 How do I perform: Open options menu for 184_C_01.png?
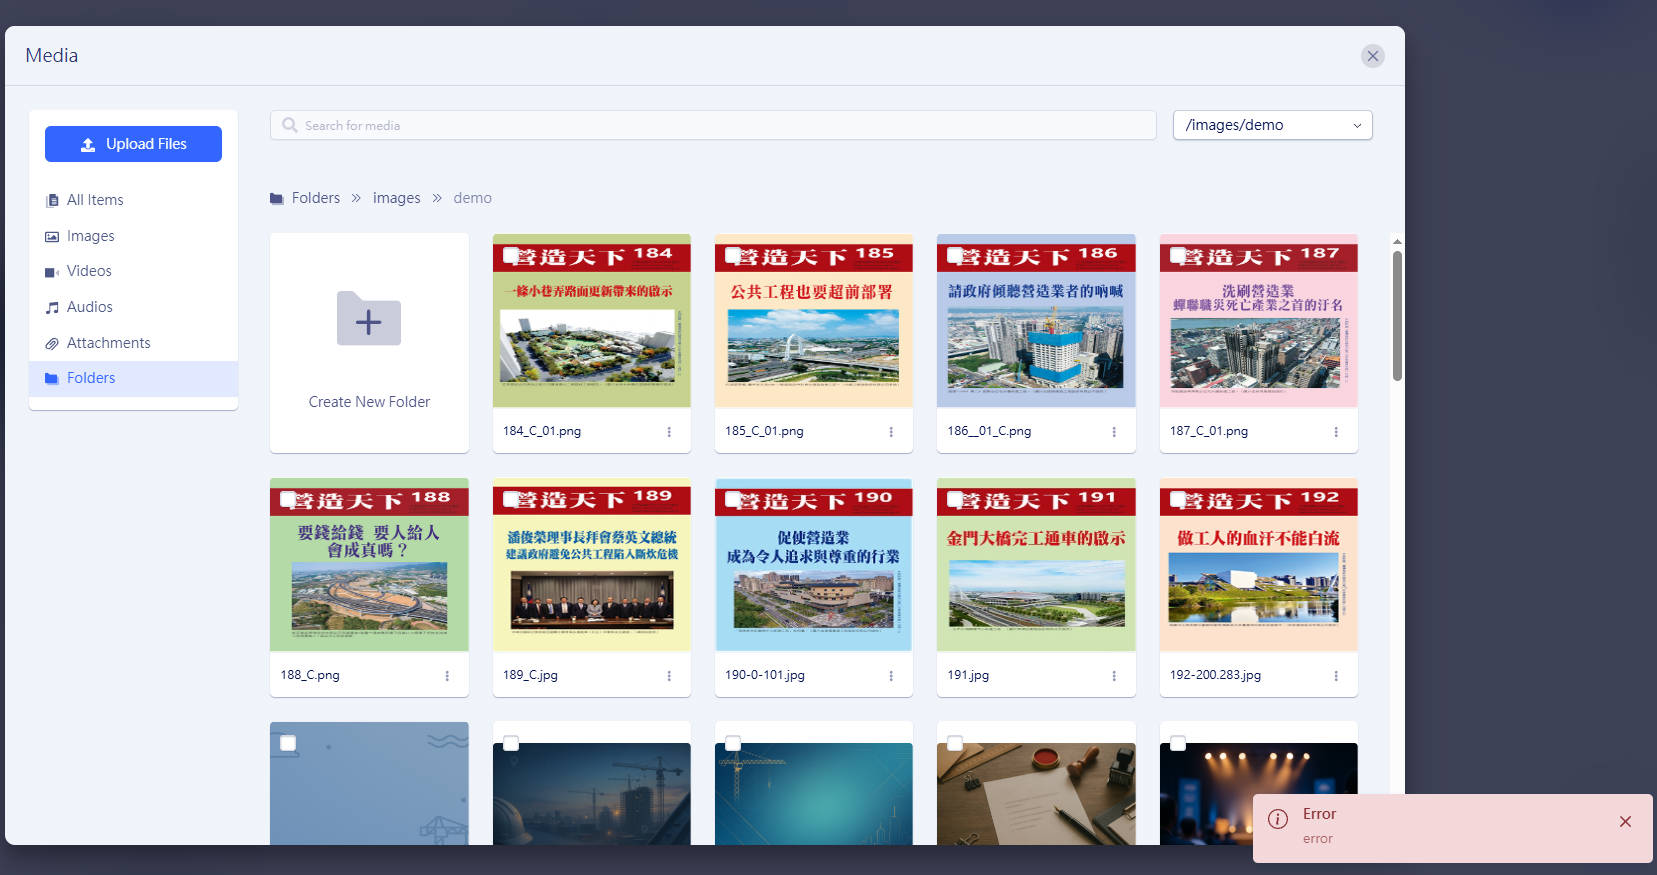669,432
